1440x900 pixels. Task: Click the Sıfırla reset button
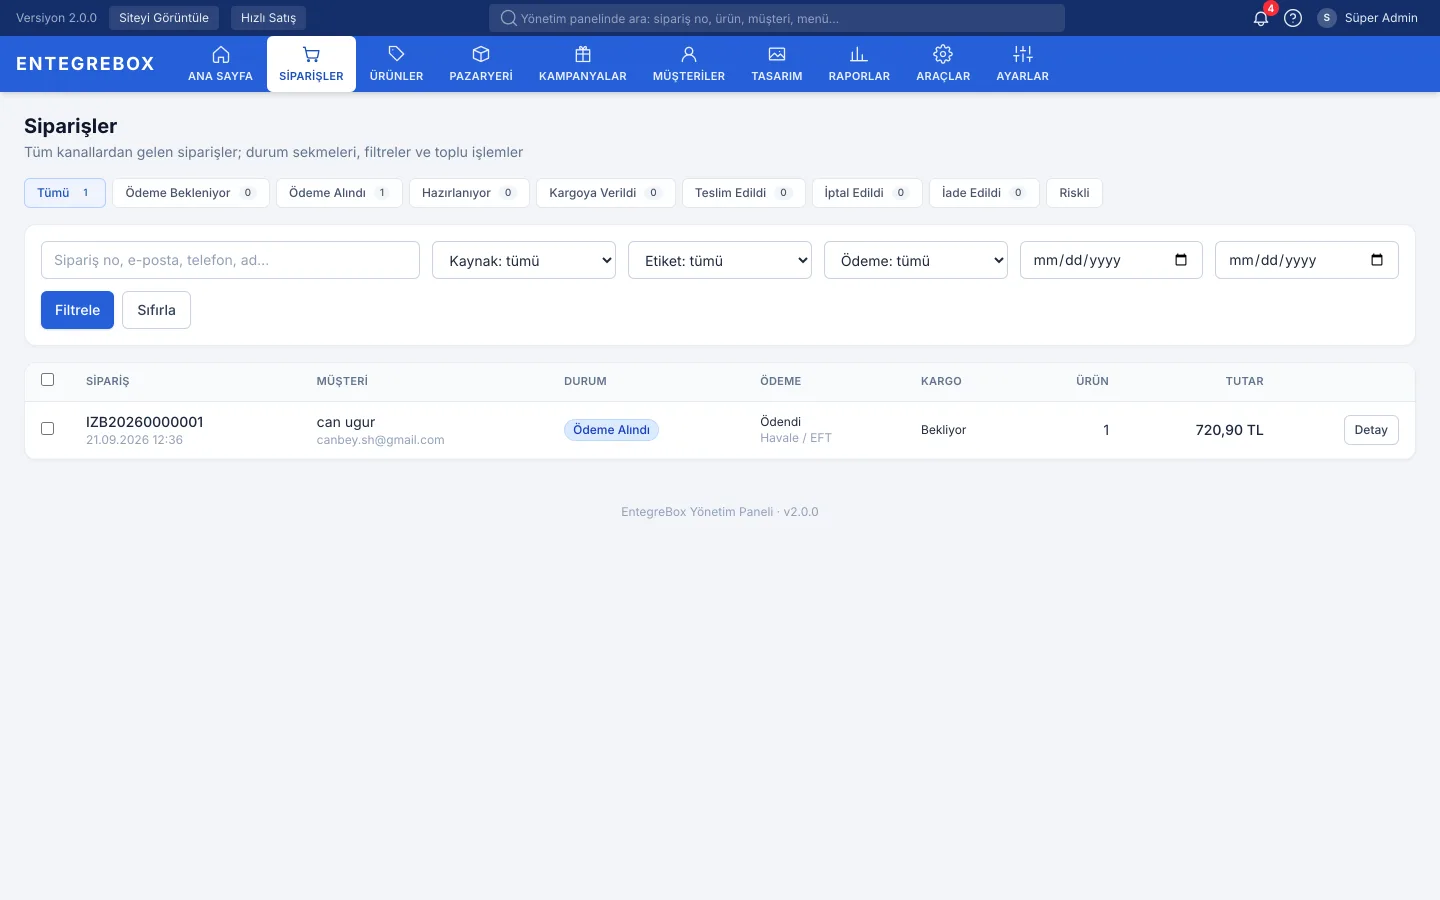click(157, 310)
